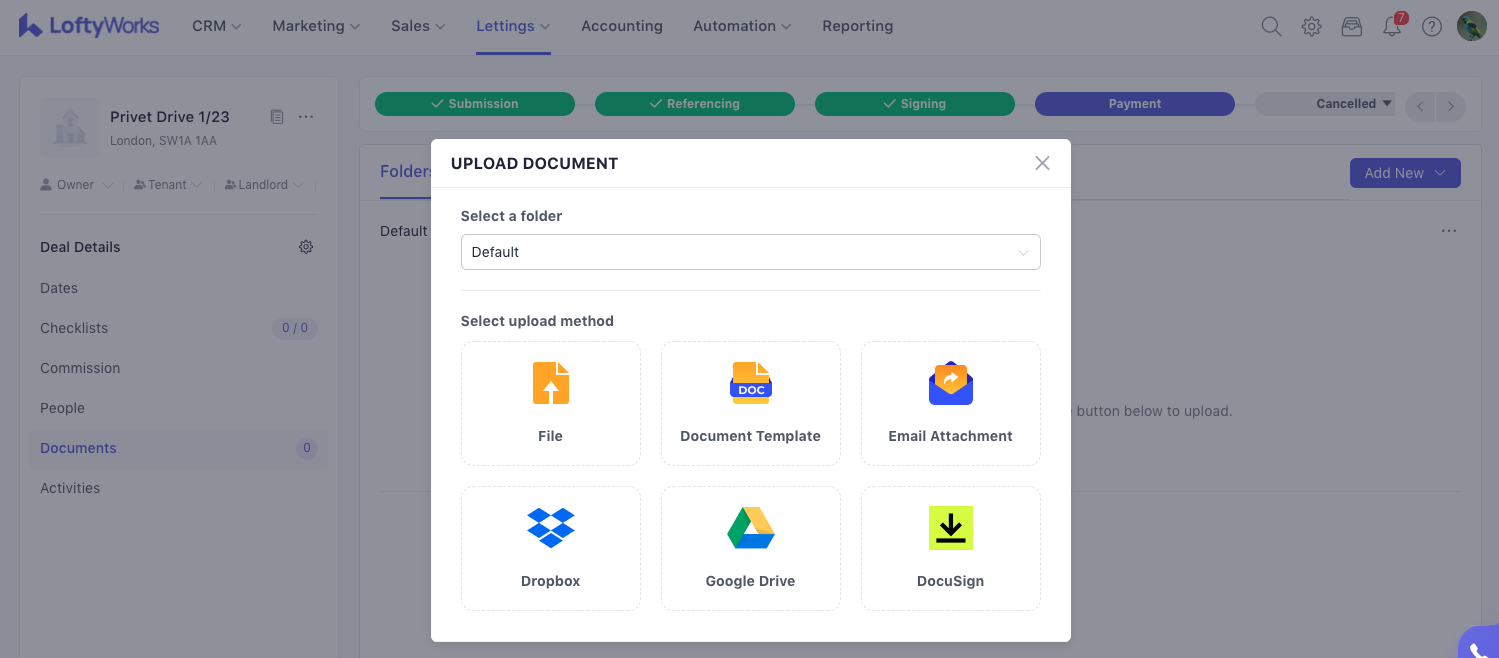This screenshot has width=1499, height=658.
Task: Open the notifications bell
Action: [x=1391, y=27]
